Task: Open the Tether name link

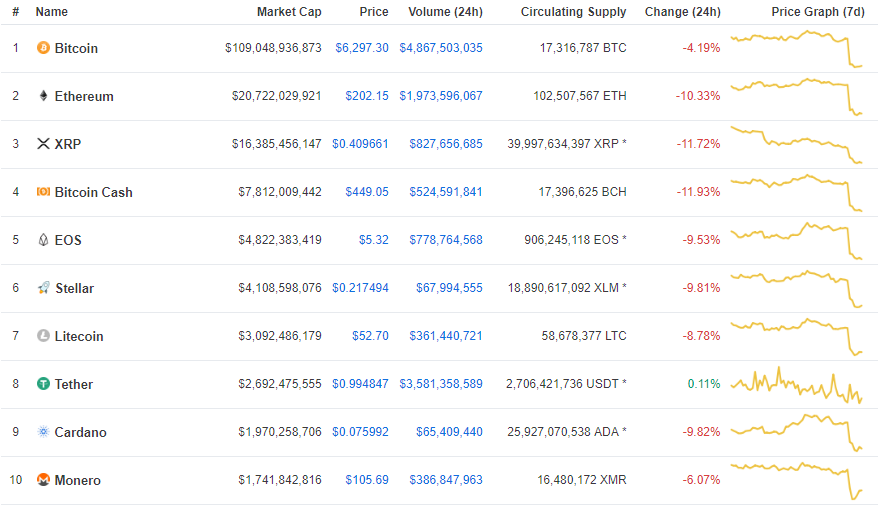Action: point(74,384)
